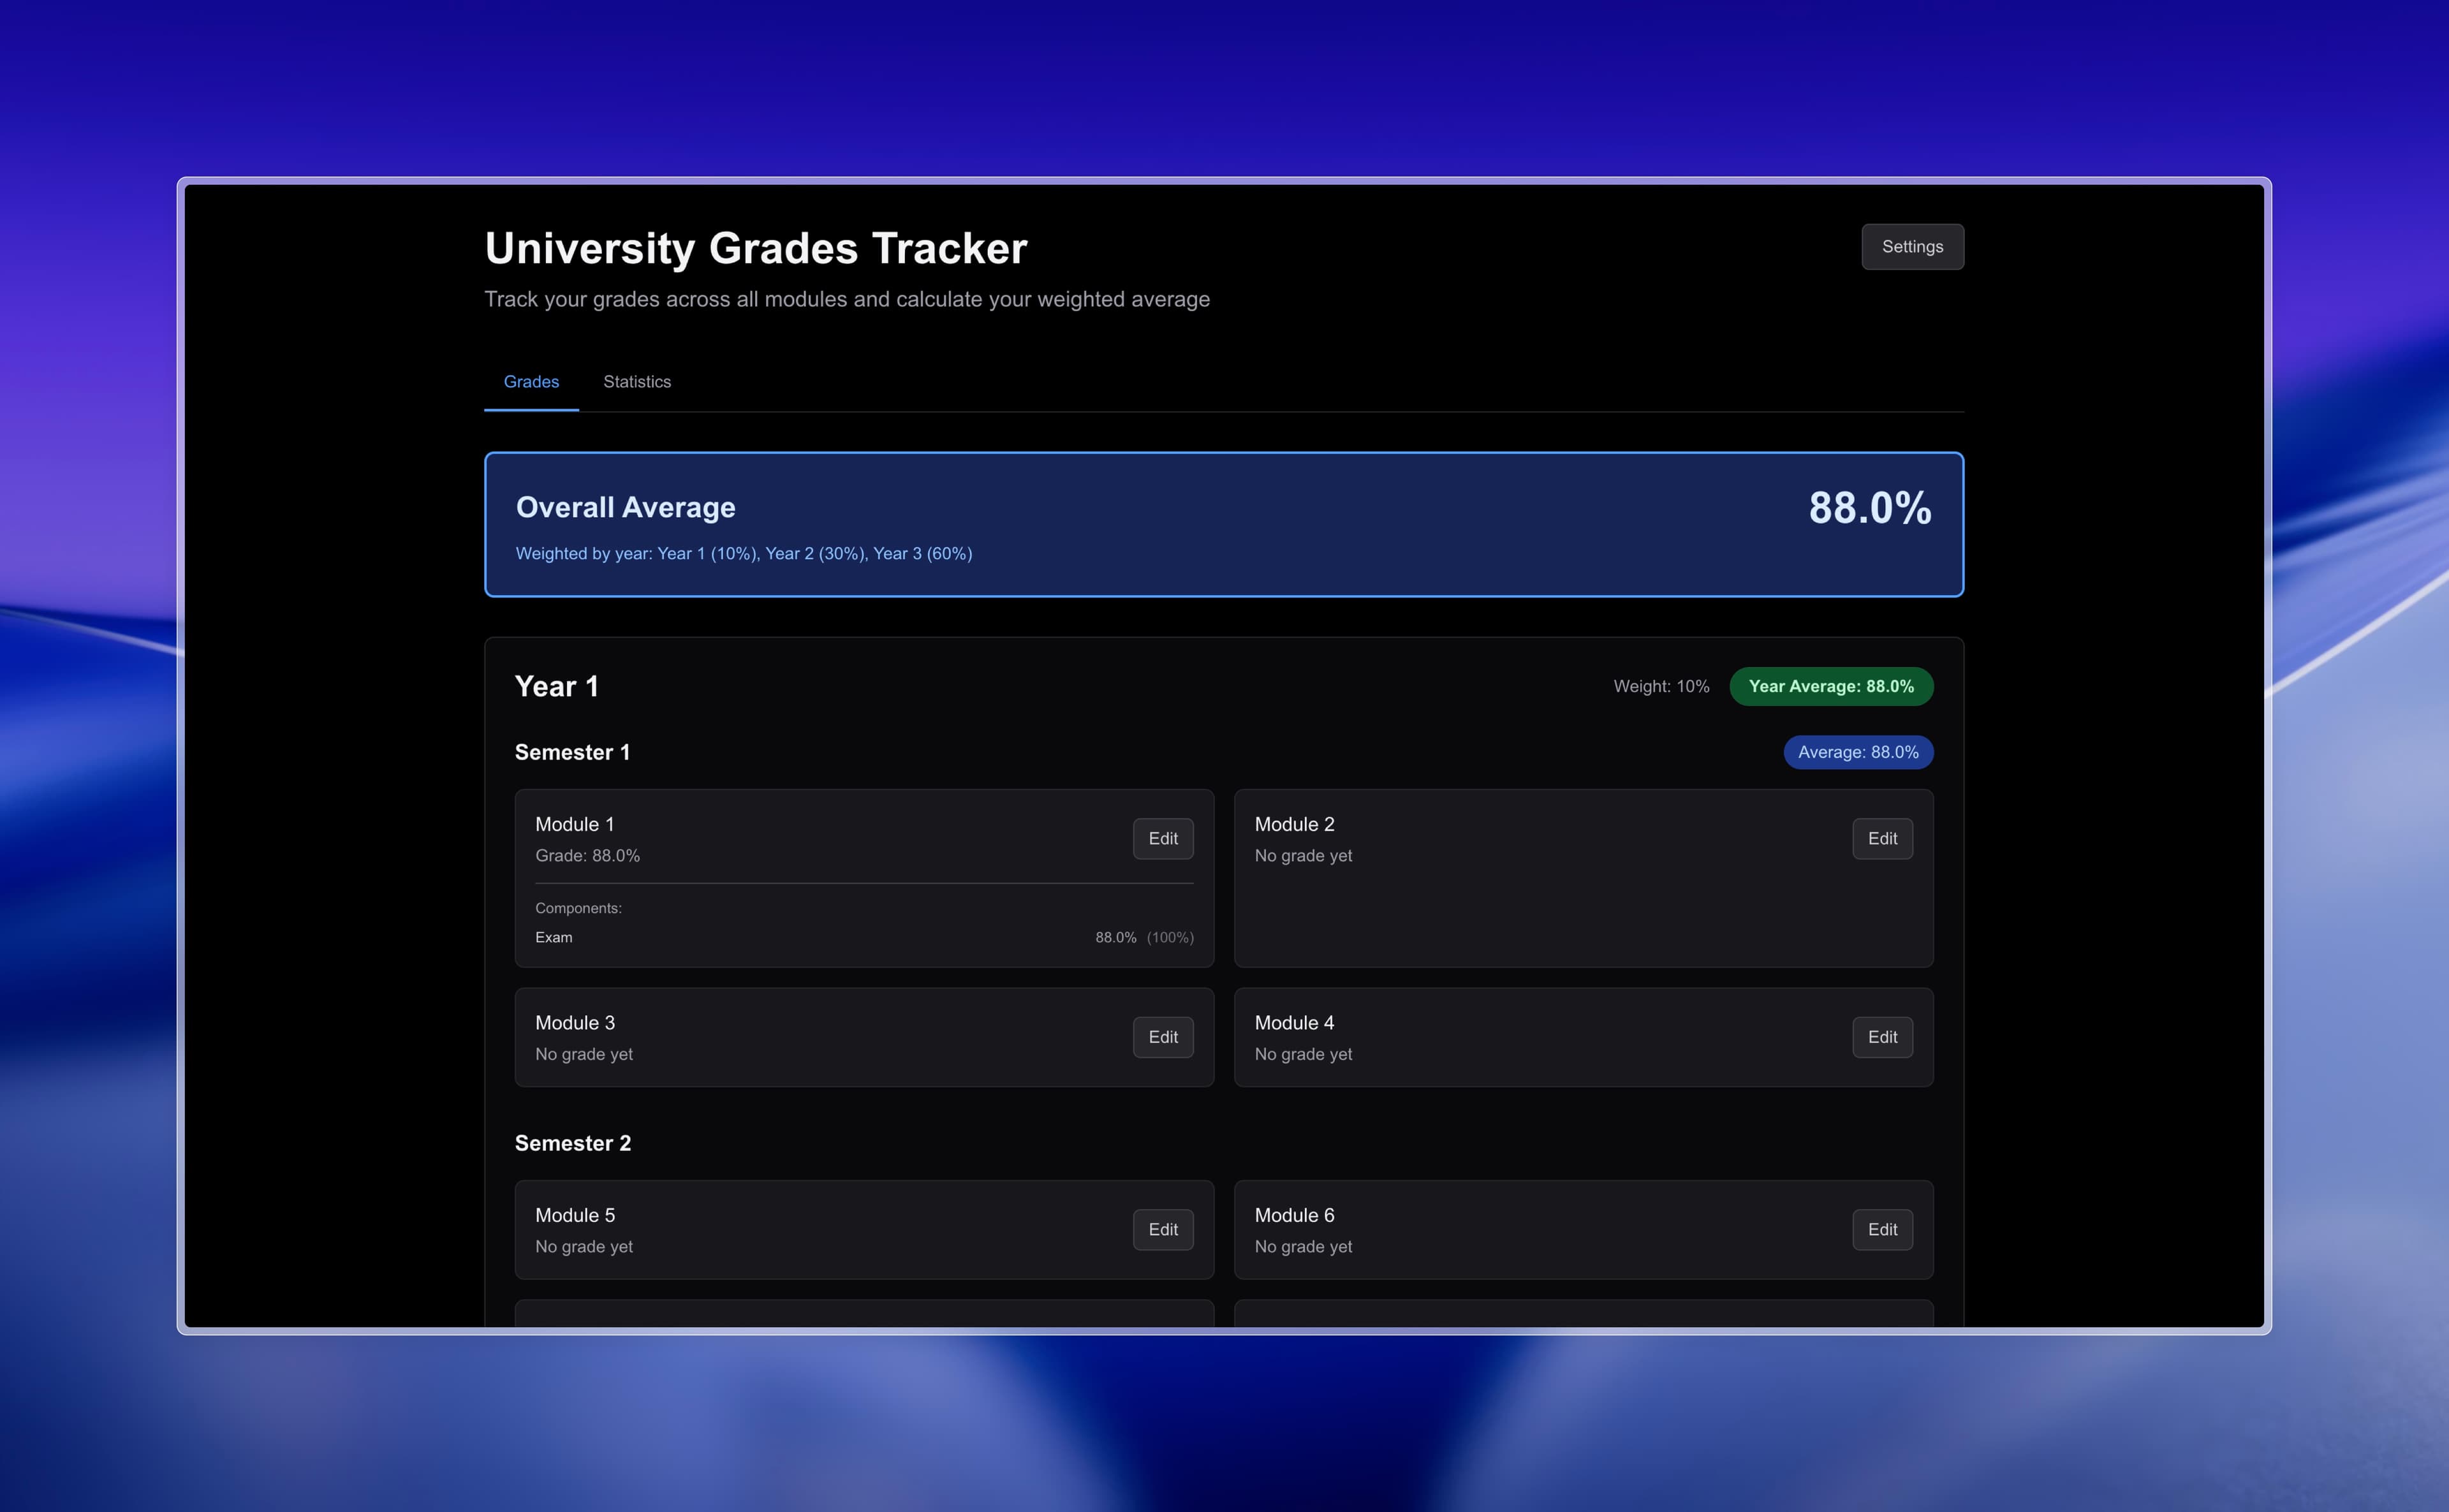This screenshot has height=1512, width=2449.
Task: Edit Module 5 in Semester 2
Action: pyautogui.click(x=1162, y=1229)
